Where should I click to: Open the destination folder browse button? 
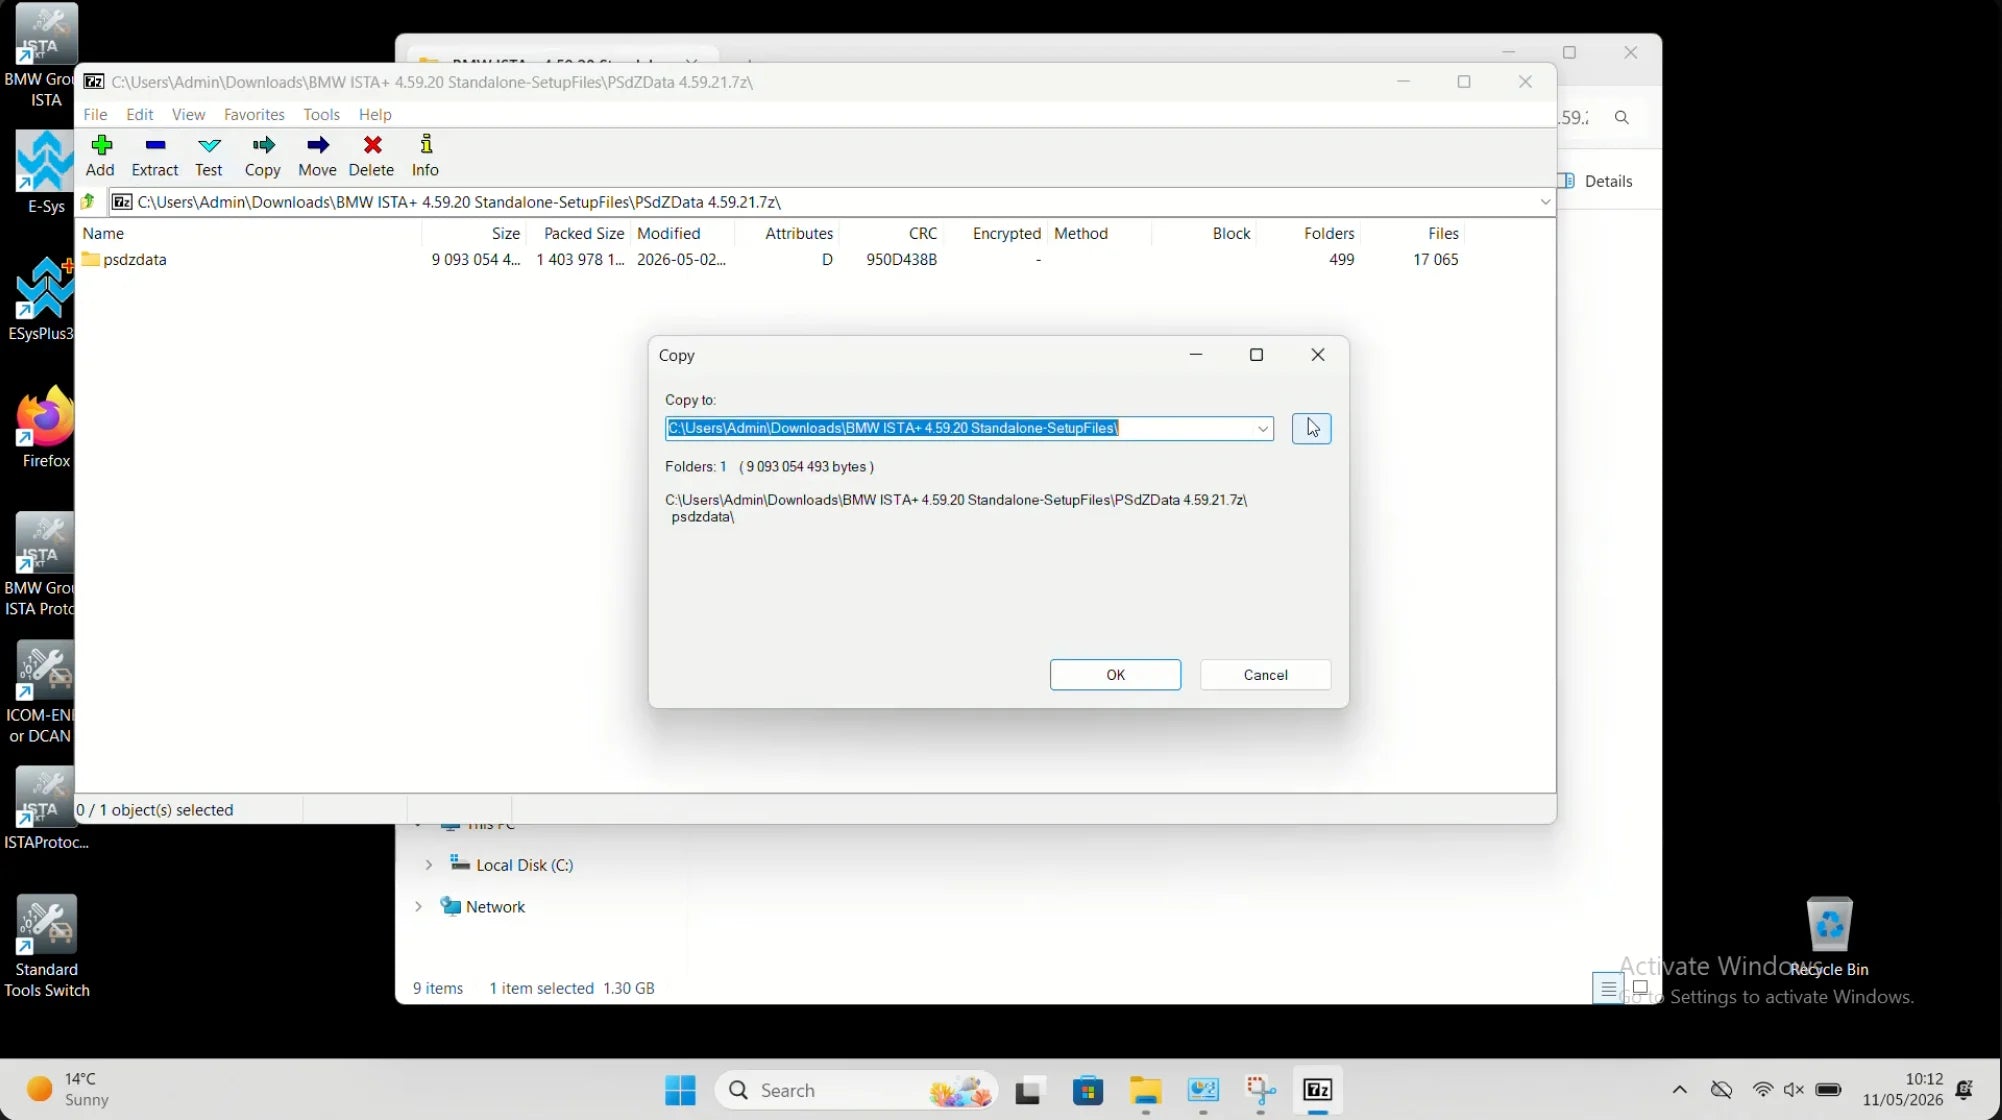(1312, 428)
